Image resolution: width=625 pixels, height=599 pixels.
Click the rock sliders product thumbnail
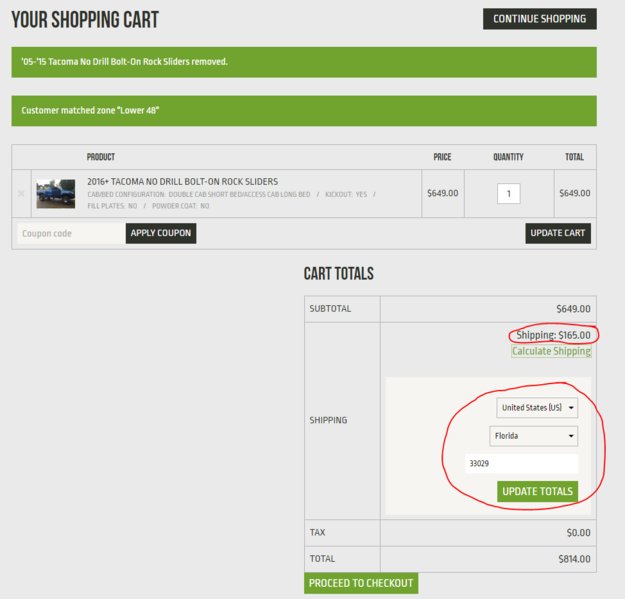point(56,193)
